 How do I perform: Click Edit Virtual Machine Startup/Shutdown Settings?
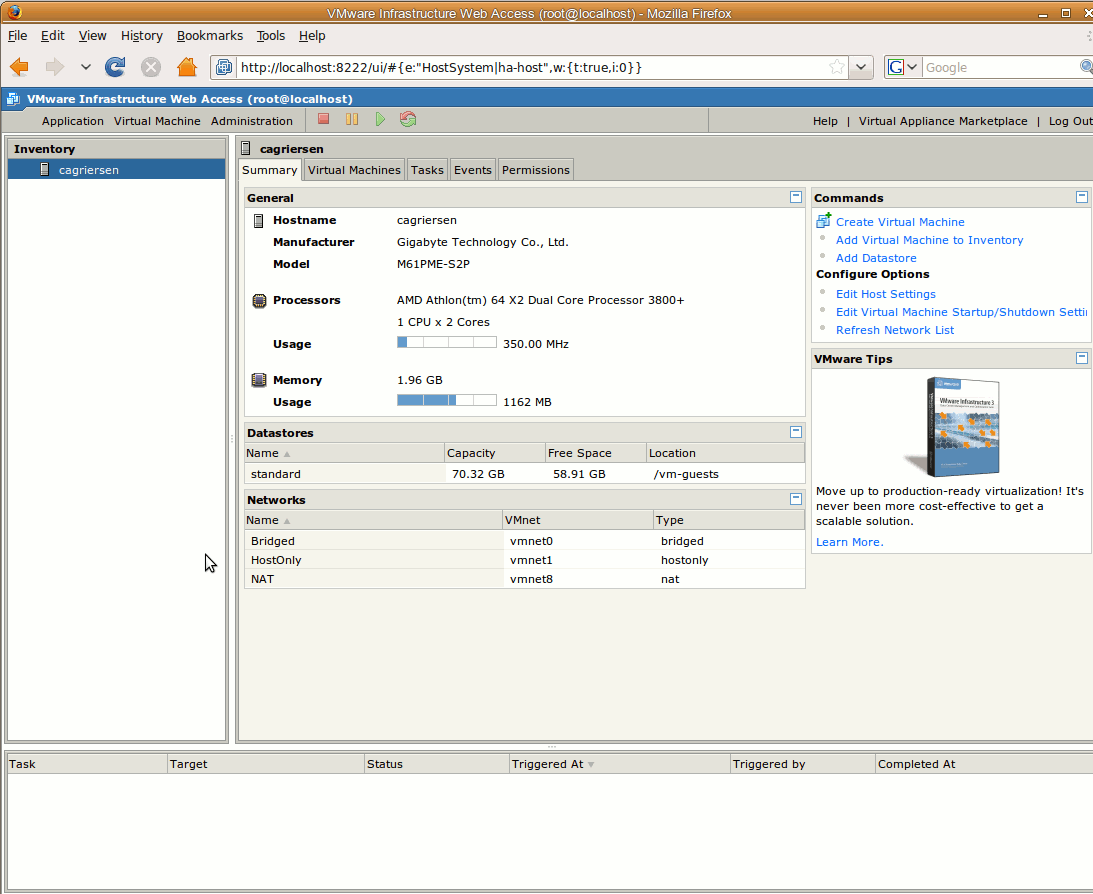click(961, 313)
